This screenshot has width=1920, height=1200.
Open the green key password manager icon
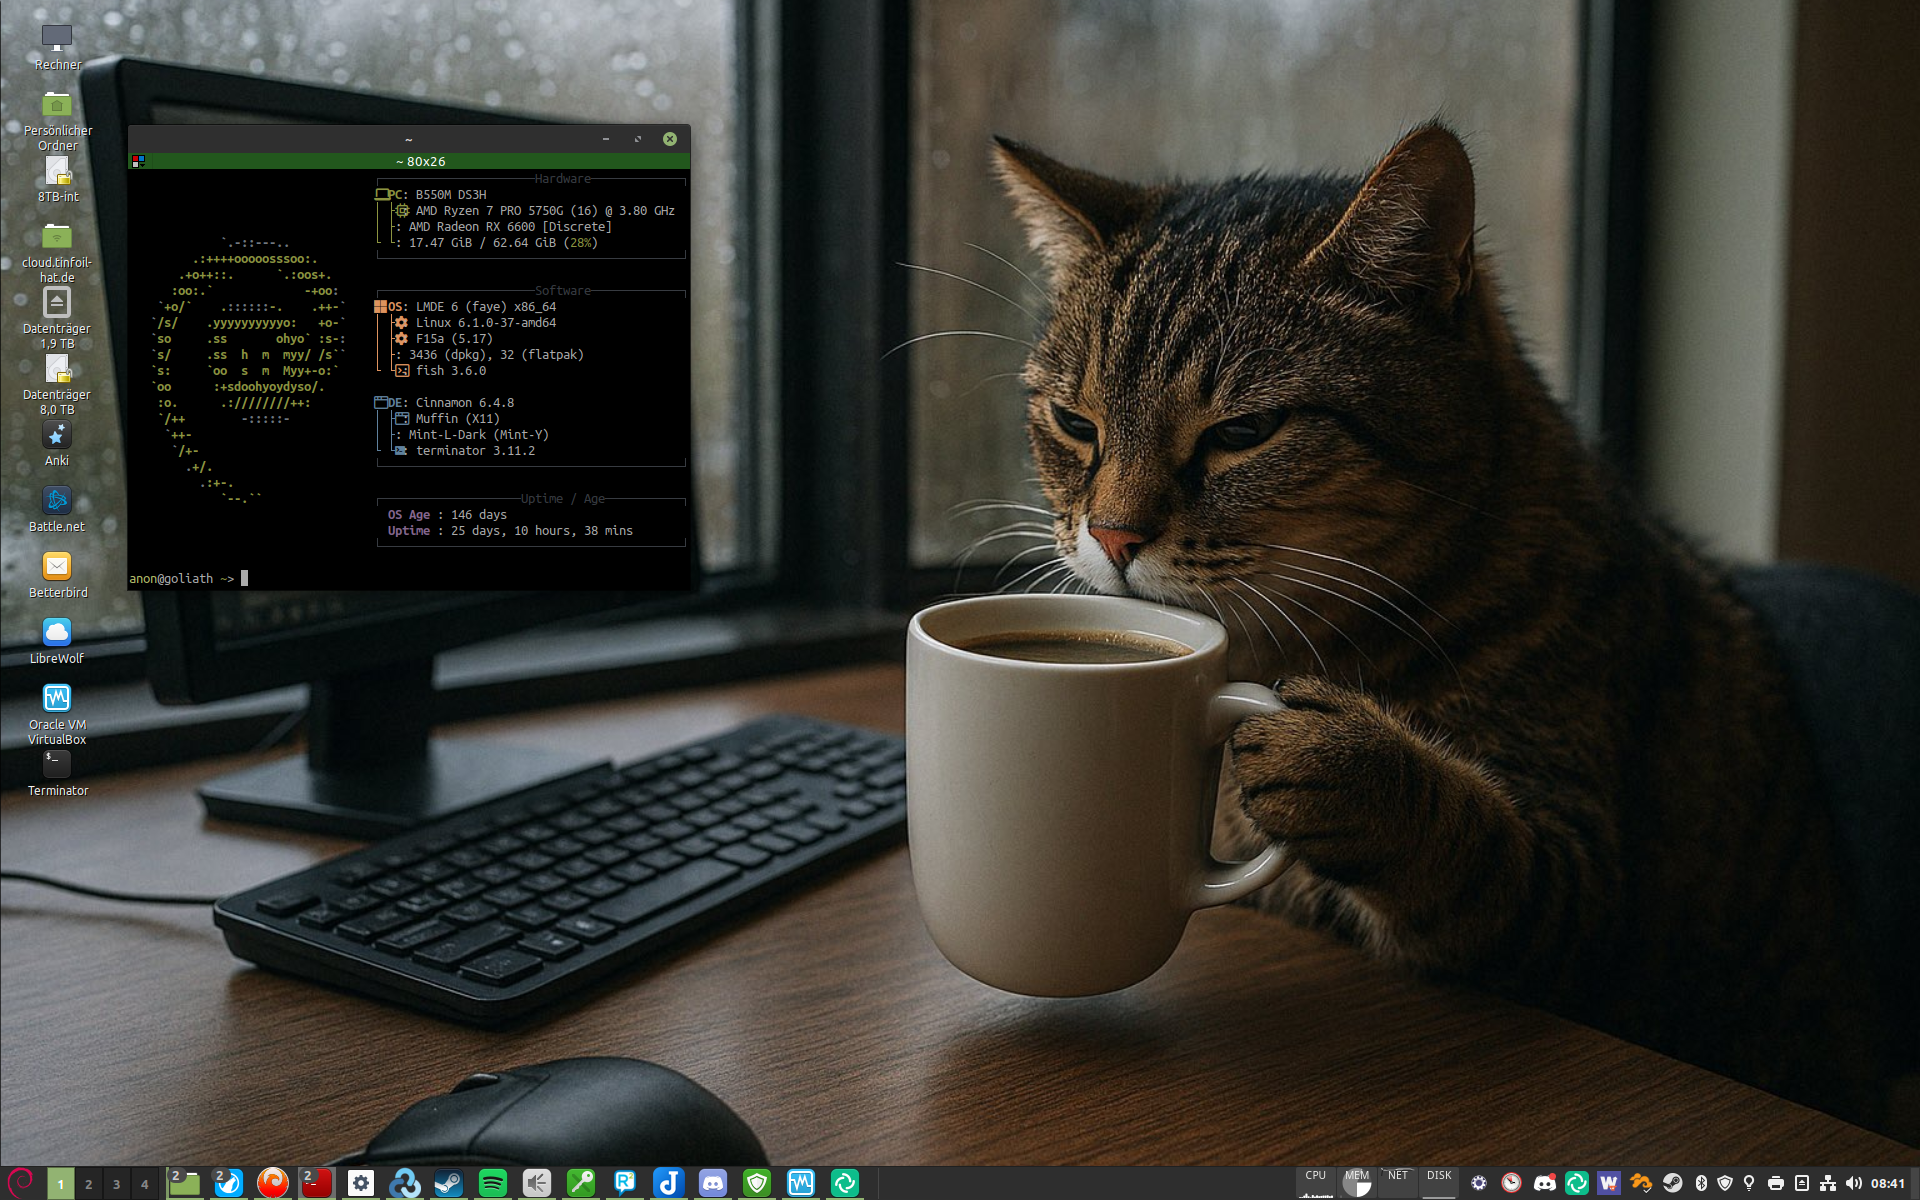(581, 1183)
